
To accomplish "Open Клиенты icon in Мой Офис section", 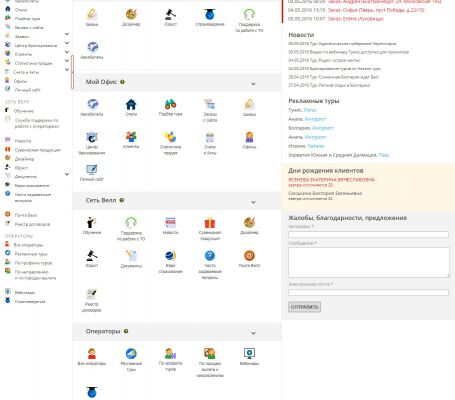I will pos(131,137).
